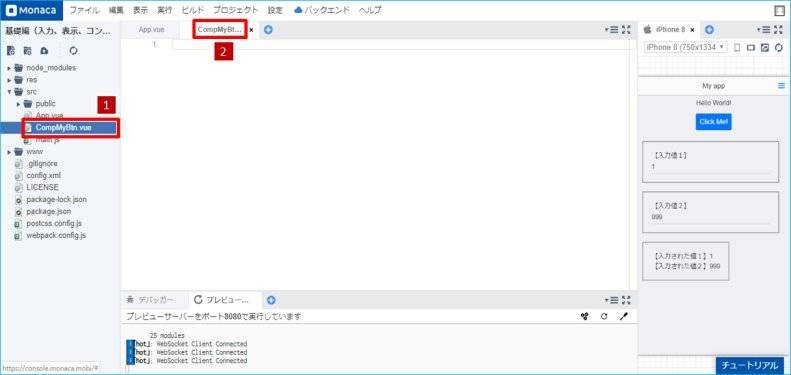Open the editor panel tab list menu
Viewport: 791px width, 375px height.
[611, 30]
